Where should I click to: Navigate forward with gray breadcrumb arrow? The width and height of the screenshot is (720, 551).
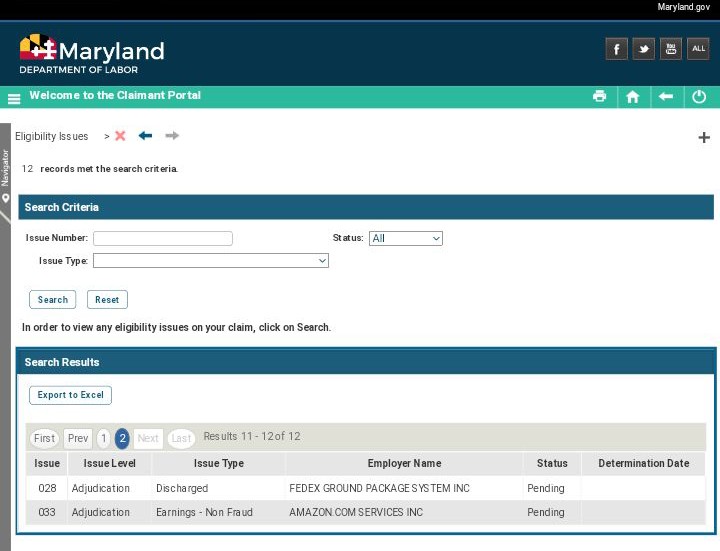click(x=172, y=135)
